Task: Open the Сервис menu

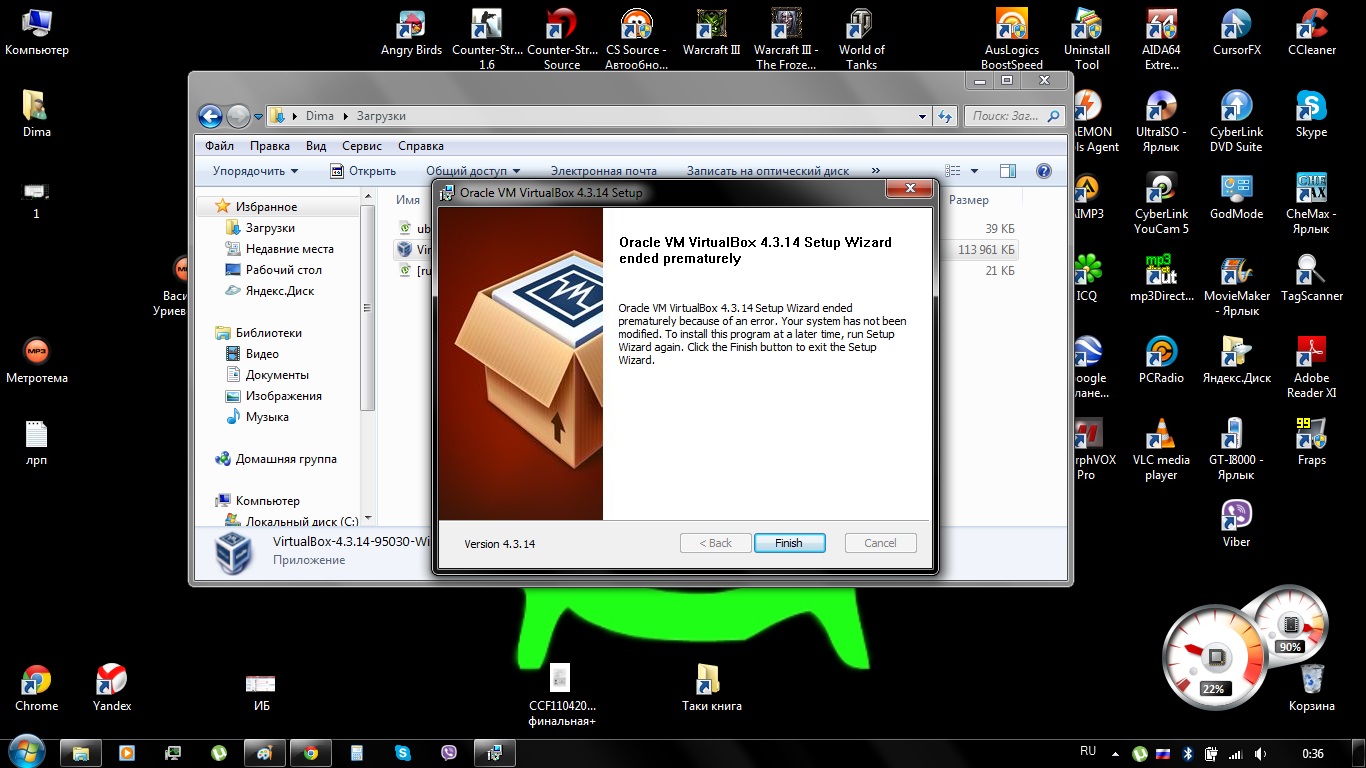Action: pos(362,146)
